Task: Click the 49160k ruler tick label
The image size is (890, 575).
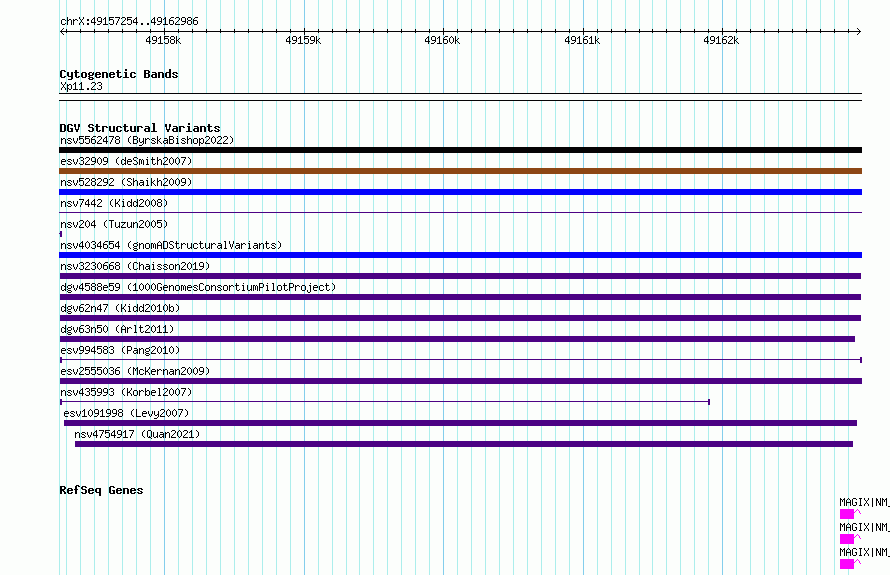Action: click(x=442, y=40)
